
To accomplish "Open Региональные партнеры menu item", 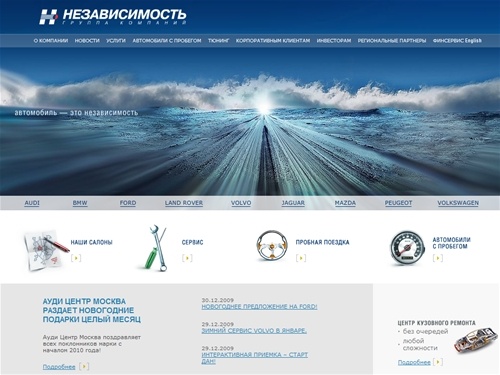I will pos(392,41).
